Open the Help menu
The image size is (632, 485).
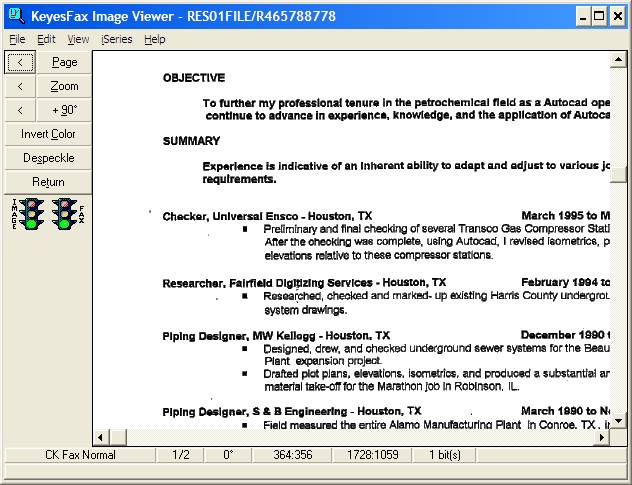(155, 39)
